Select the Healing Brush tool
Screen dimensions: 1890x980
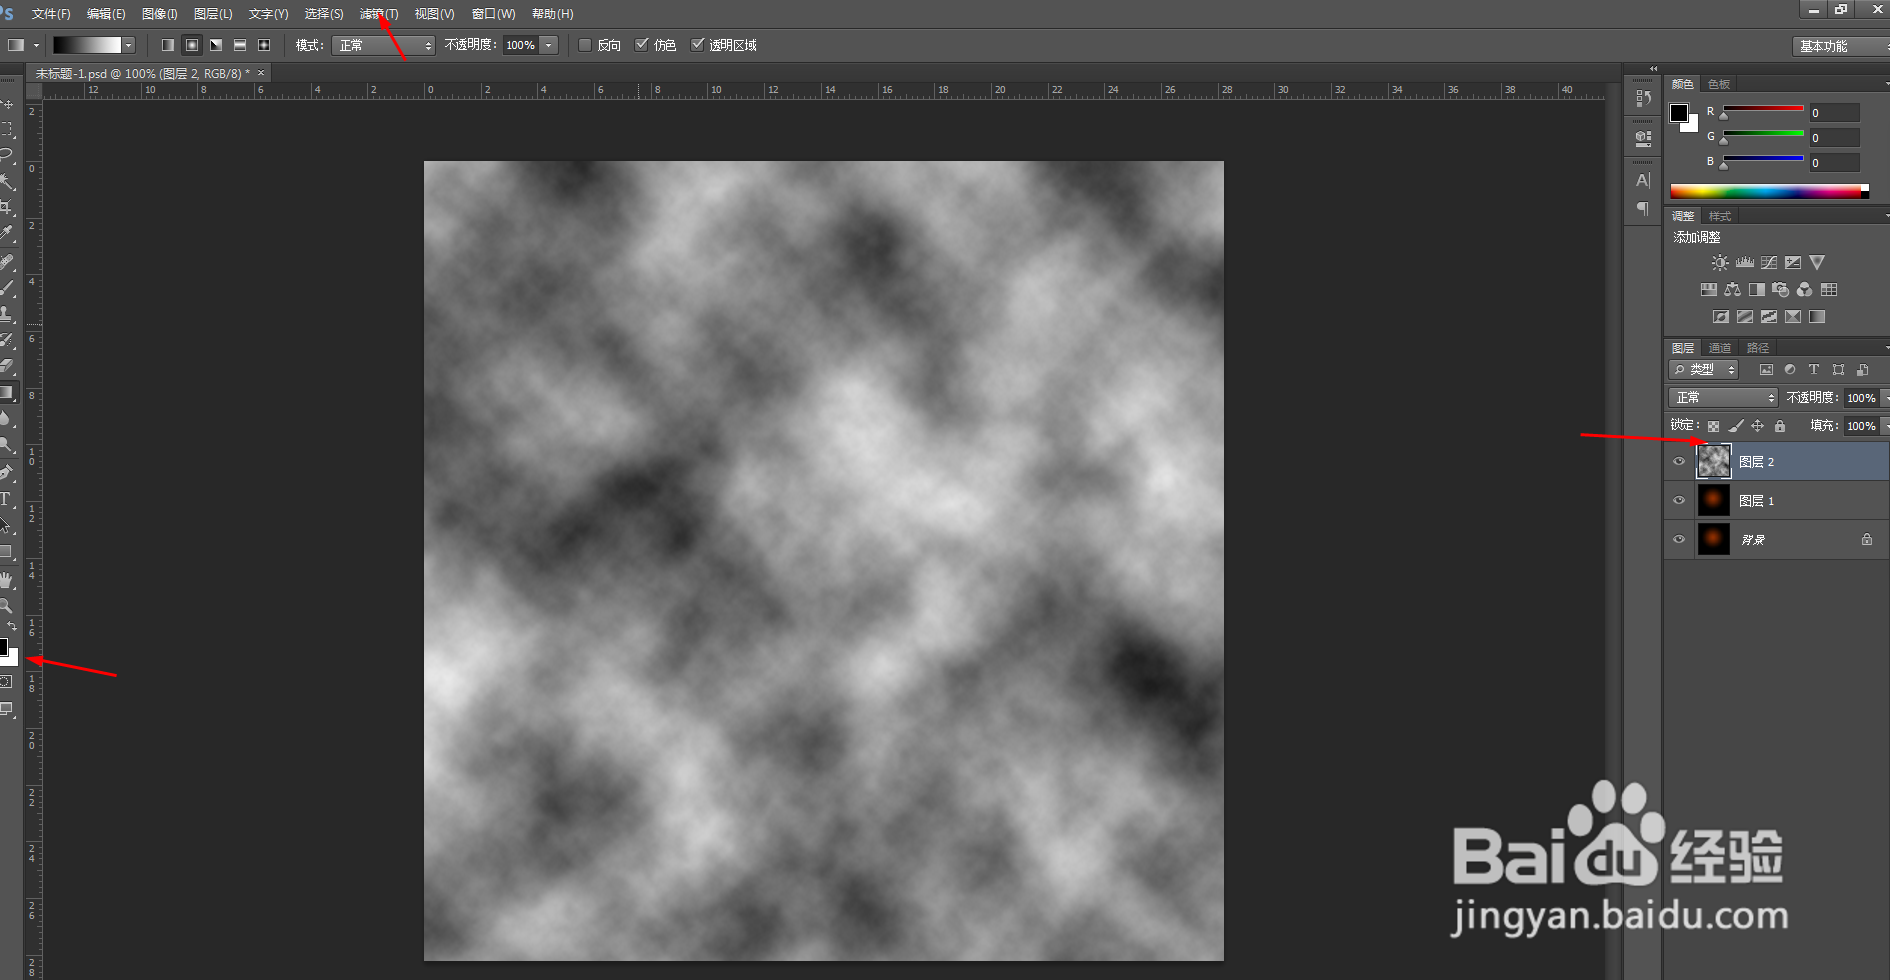tap(7, 262)
